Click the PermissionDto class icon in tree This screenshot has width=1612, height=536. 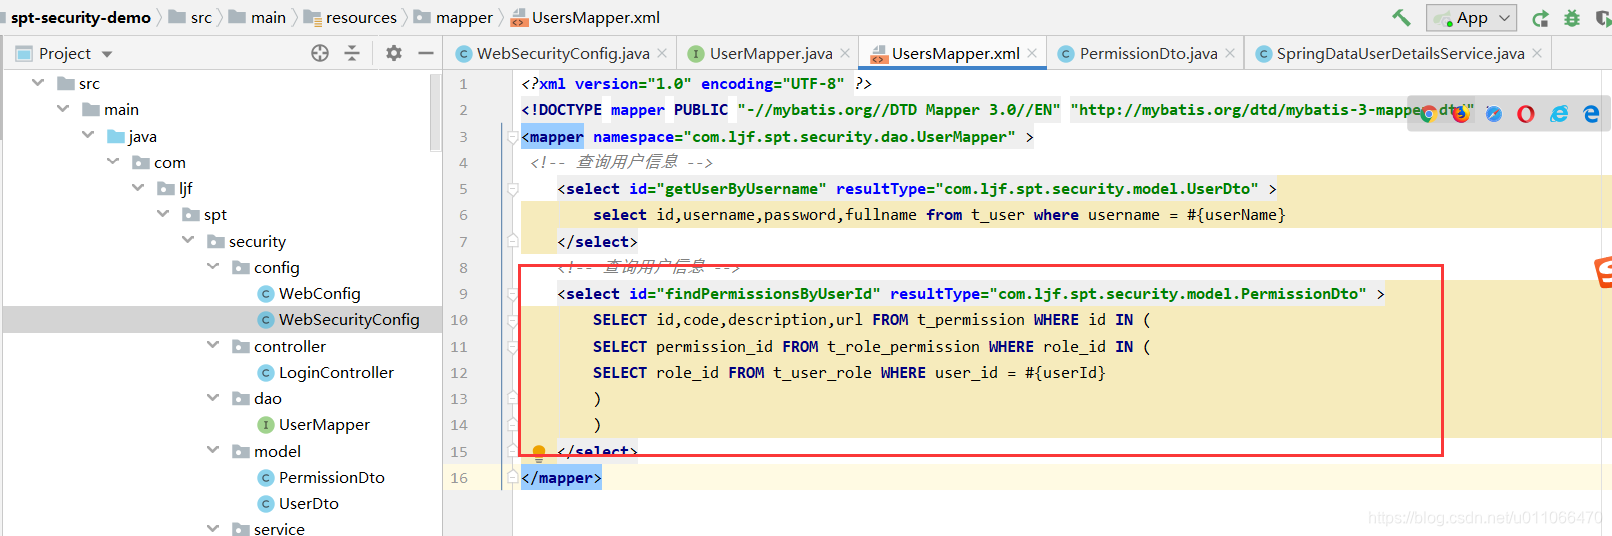[x=266, y=478]
